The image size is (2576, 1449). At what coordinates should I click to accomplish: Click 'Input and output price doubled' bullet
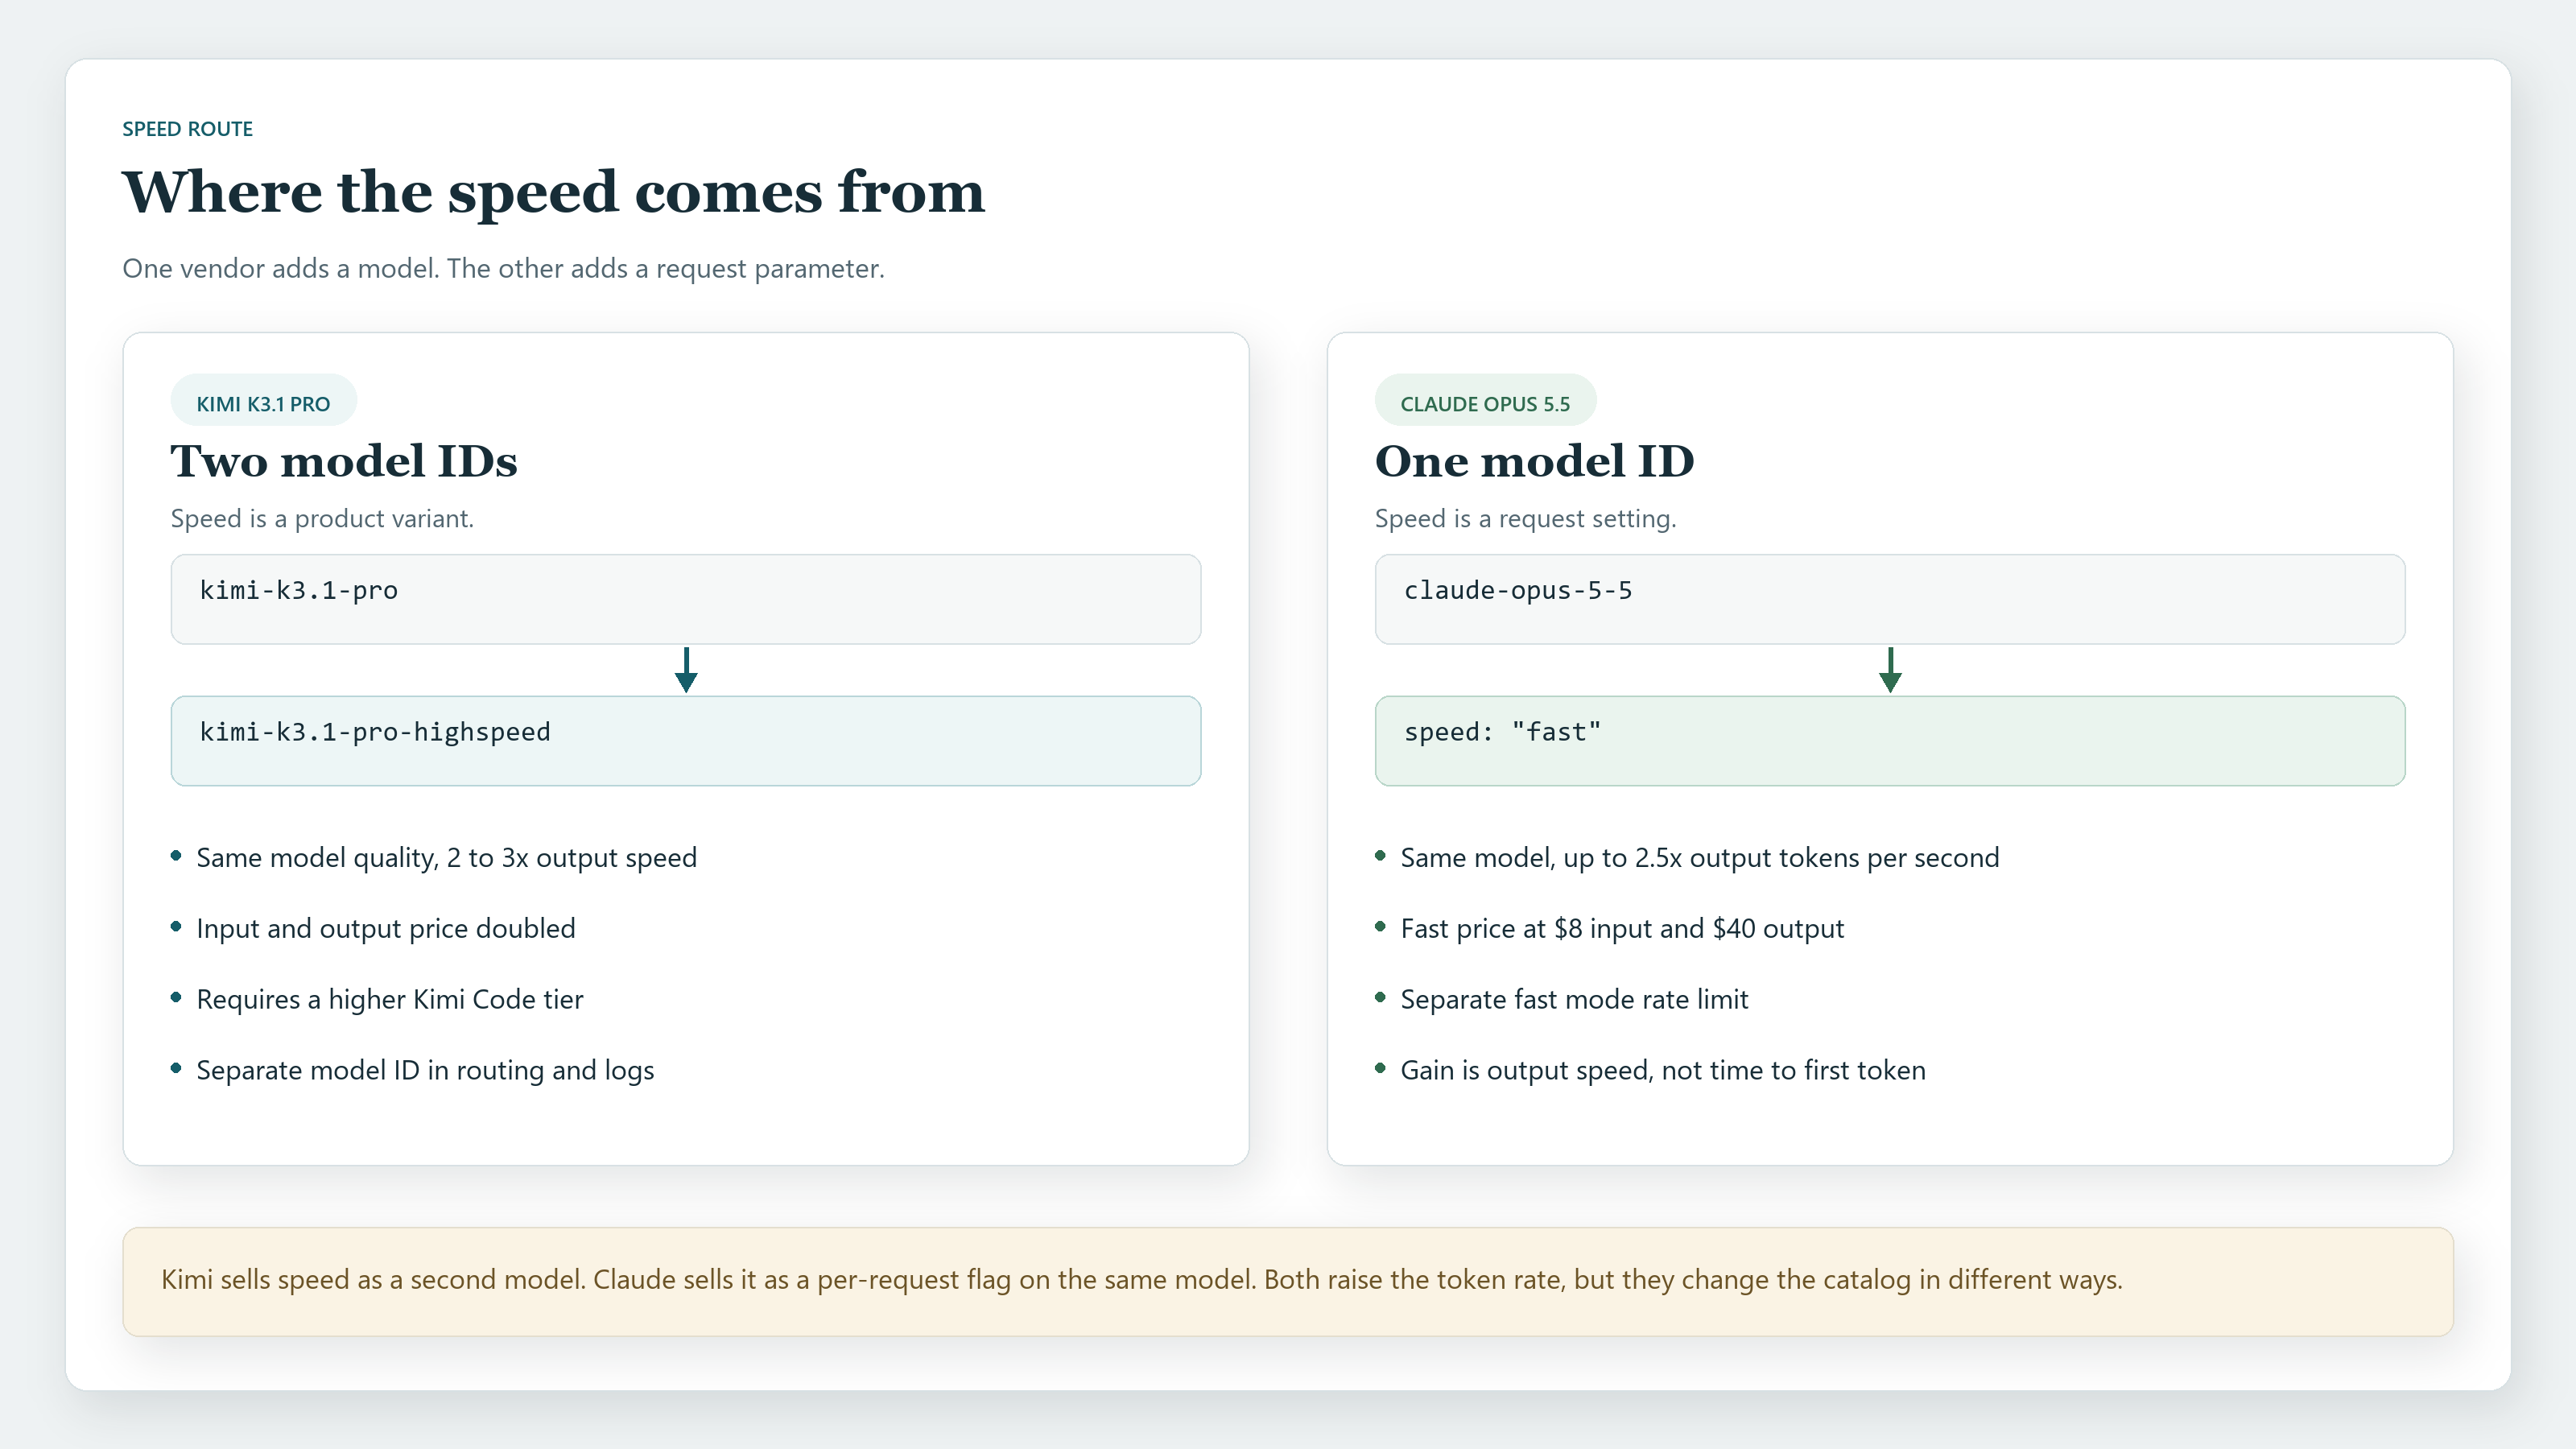click(385, 929)
